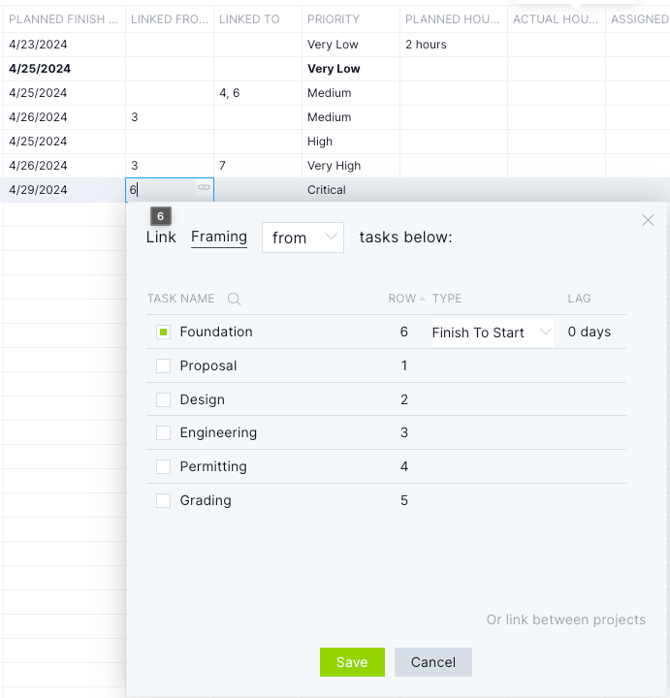Click the Framing task name link
Viewport: 670px width, 698px height.
(219, 237)
